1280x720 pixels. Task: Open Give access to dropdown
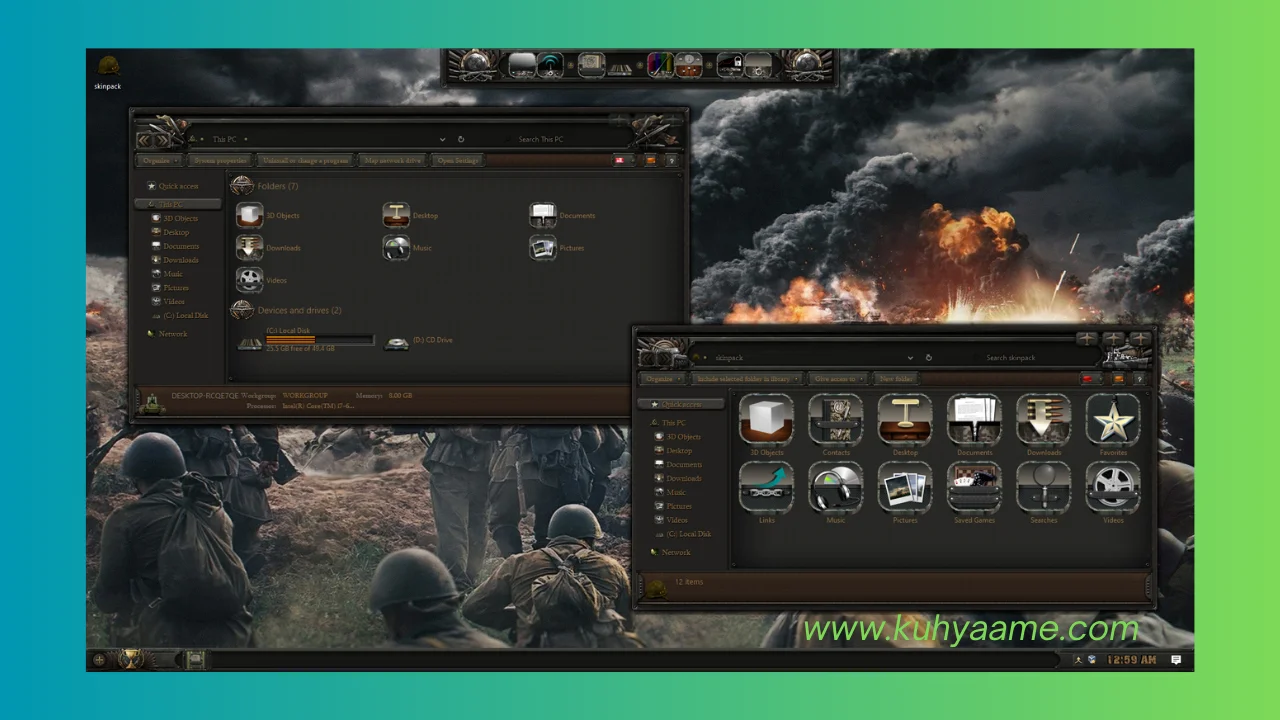(838, 379)
